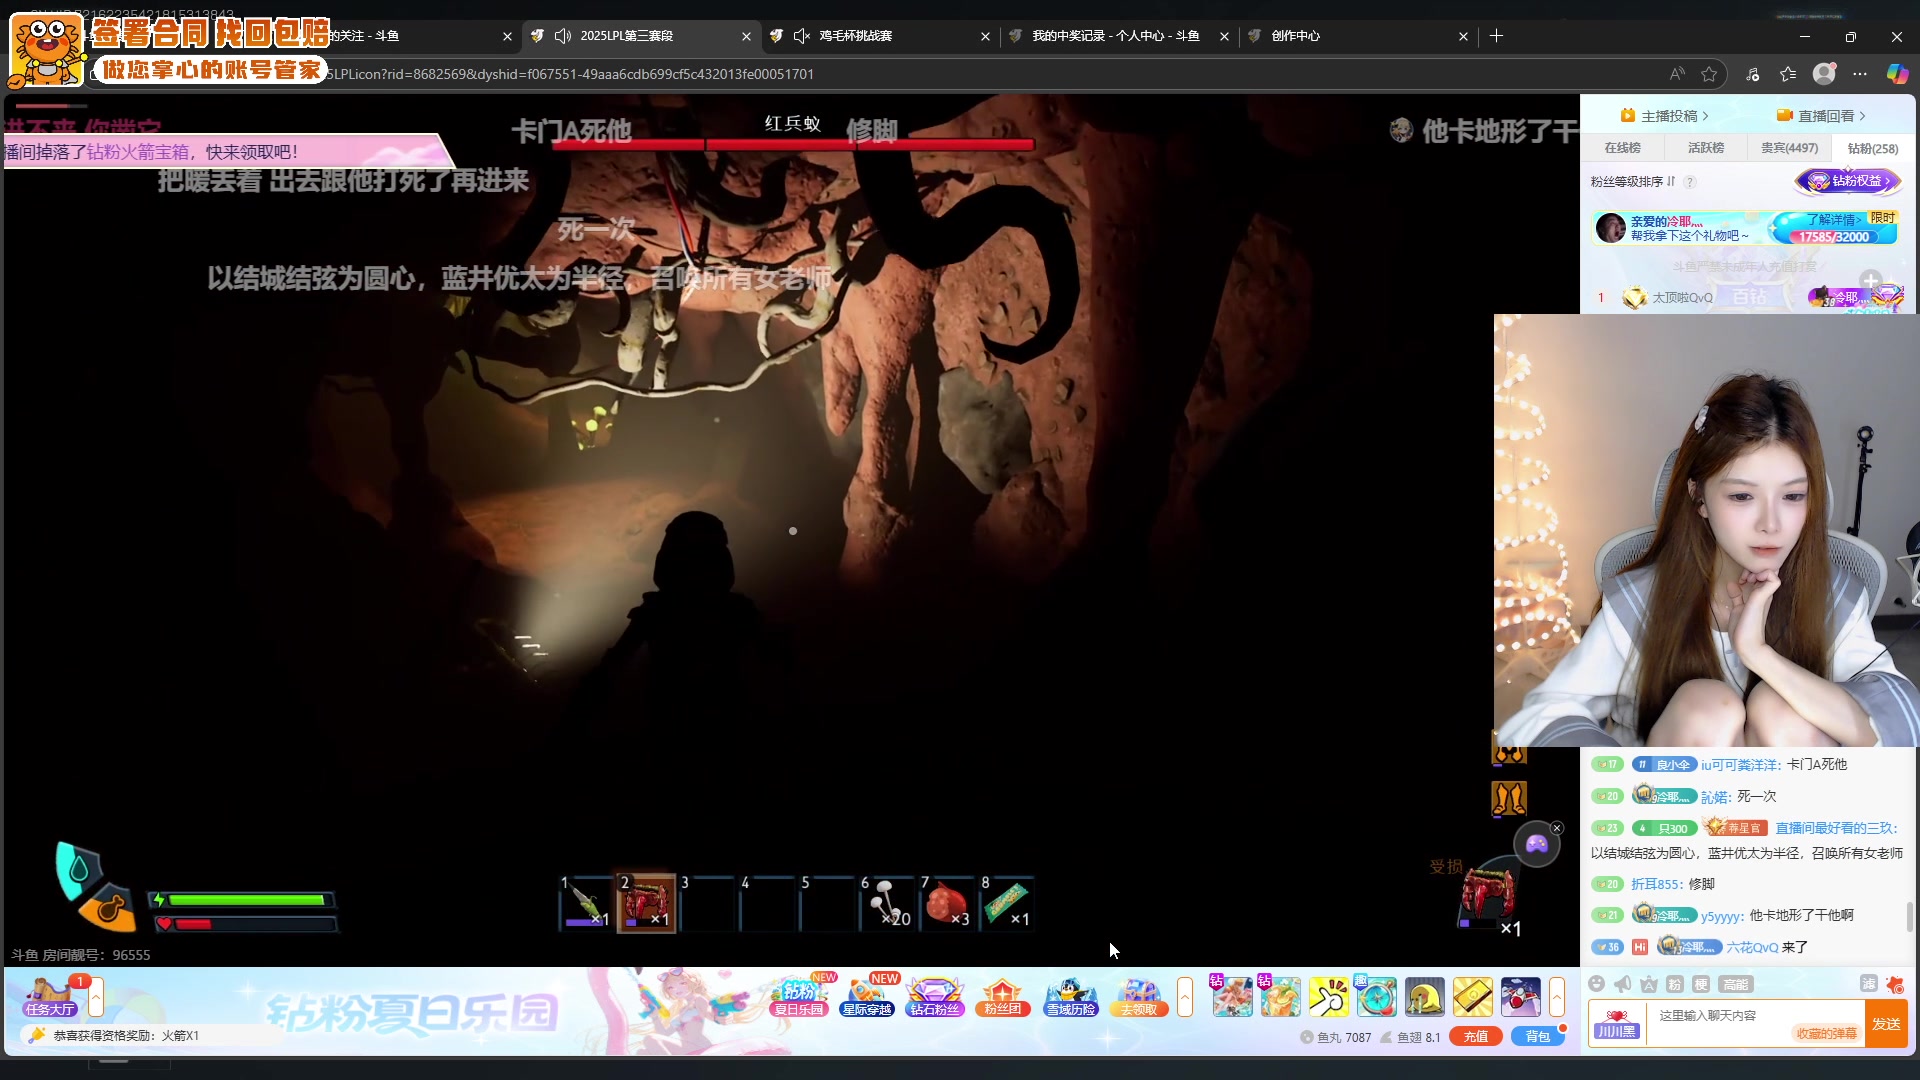The image size is (1920, 1080).
Task: Switch to the 贵宾(4497) tab
Action: point(1789,148)
